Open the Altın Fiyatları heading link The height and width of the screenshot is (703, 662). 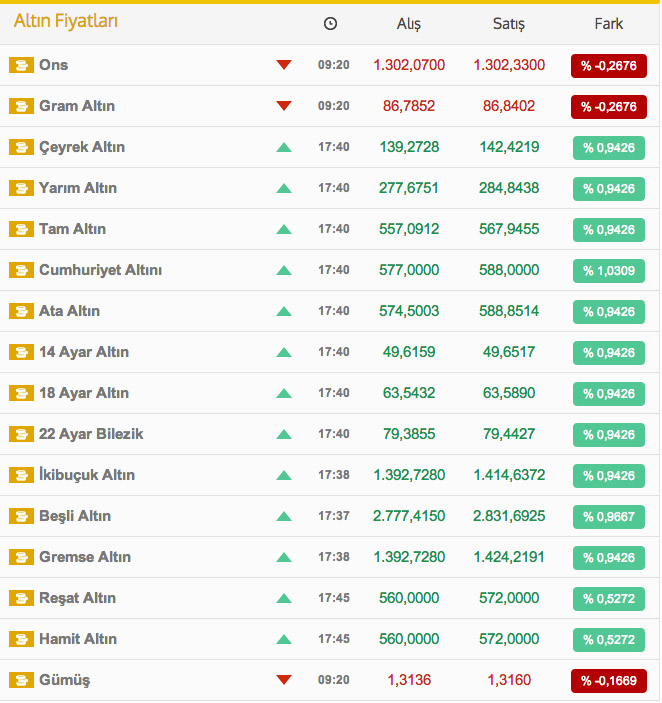(66, 21)
